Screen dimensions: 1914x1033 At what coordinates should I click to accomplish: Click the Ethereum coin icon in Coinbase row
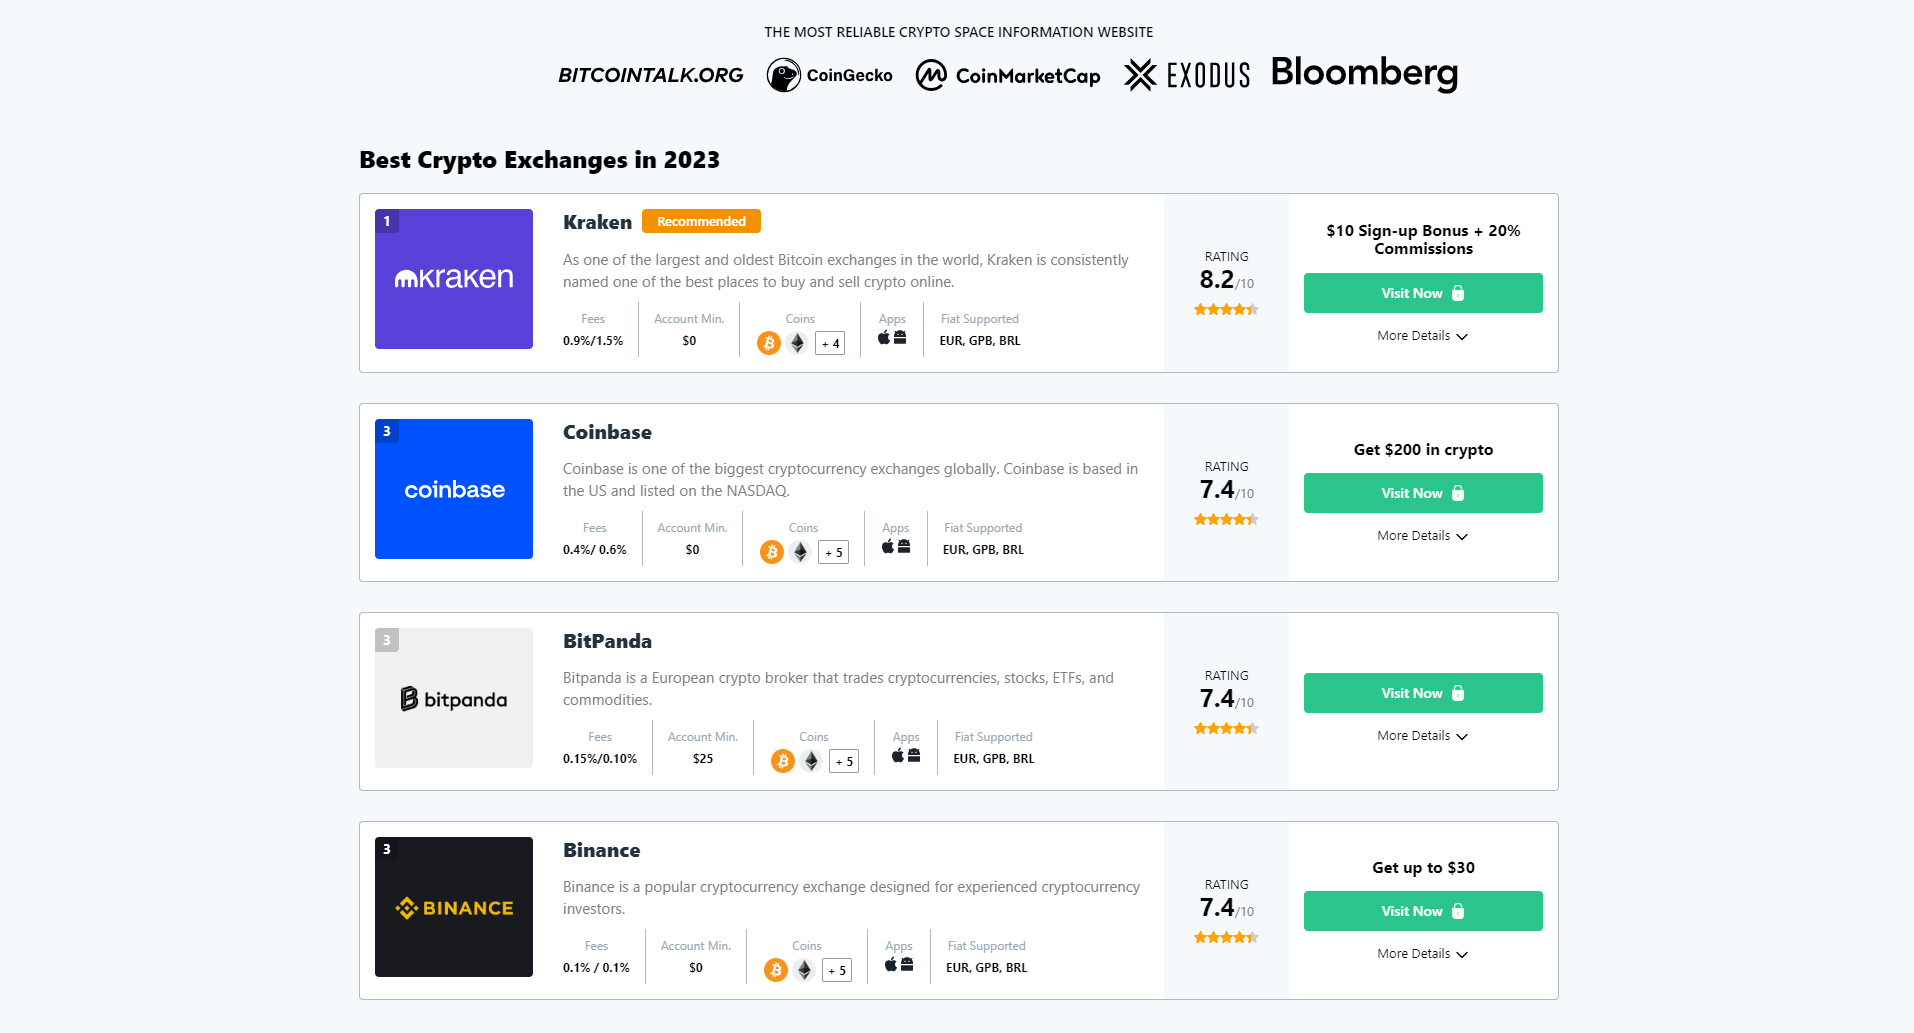tap(800, 552)
